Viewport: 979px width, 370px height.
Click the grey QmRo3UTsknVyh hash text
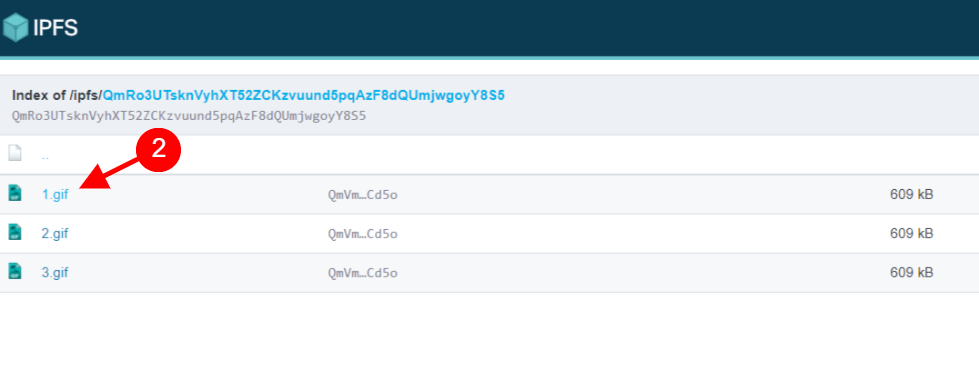click(x=189, y=116)
